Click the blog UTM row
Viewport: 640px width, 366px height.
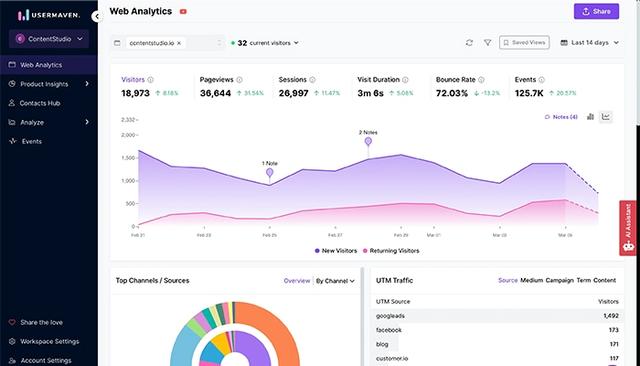click(497, 344)
